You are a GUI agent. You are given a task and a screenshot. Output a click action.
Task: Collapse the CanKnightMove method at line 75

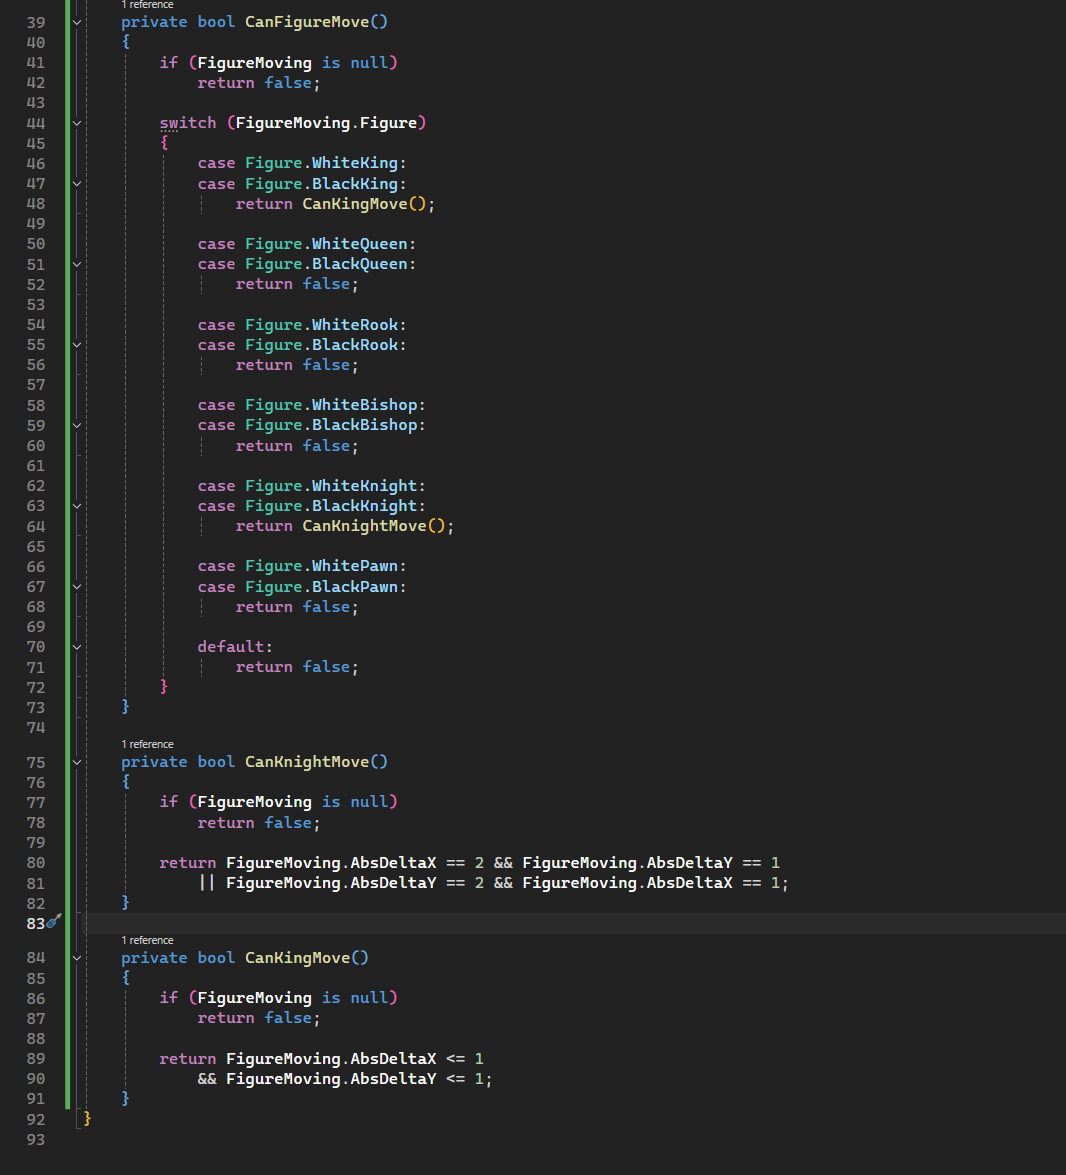pyautogui.click(x=76, y=762)
